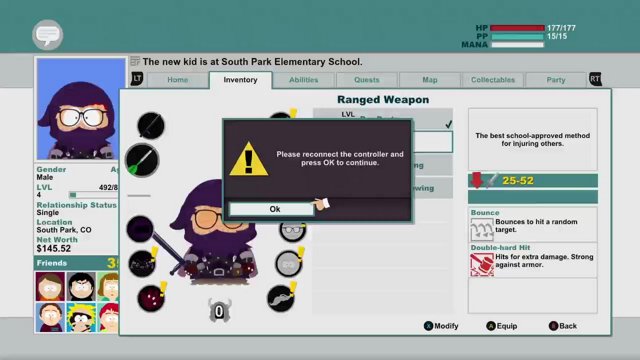The width and height of the screenshot is (640, 360).
Task: Click the RT bumper icon
Action: pyautogui.click(x=595, y=79)
